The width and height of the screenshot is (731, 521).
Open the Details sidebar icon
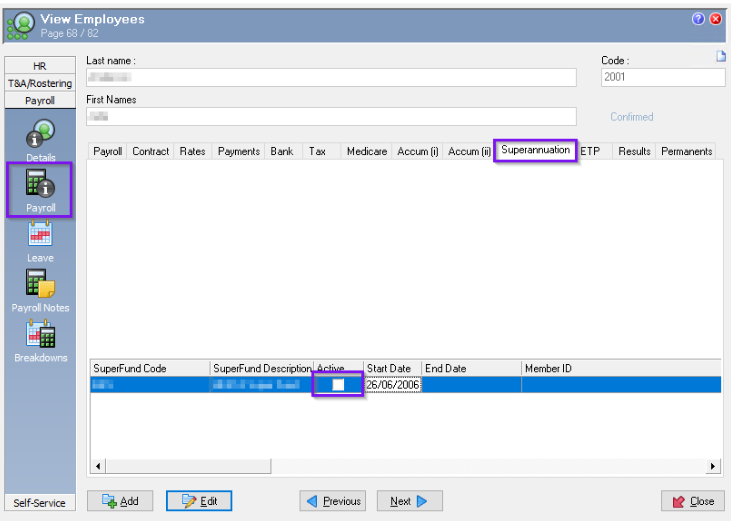click(41, 136)
